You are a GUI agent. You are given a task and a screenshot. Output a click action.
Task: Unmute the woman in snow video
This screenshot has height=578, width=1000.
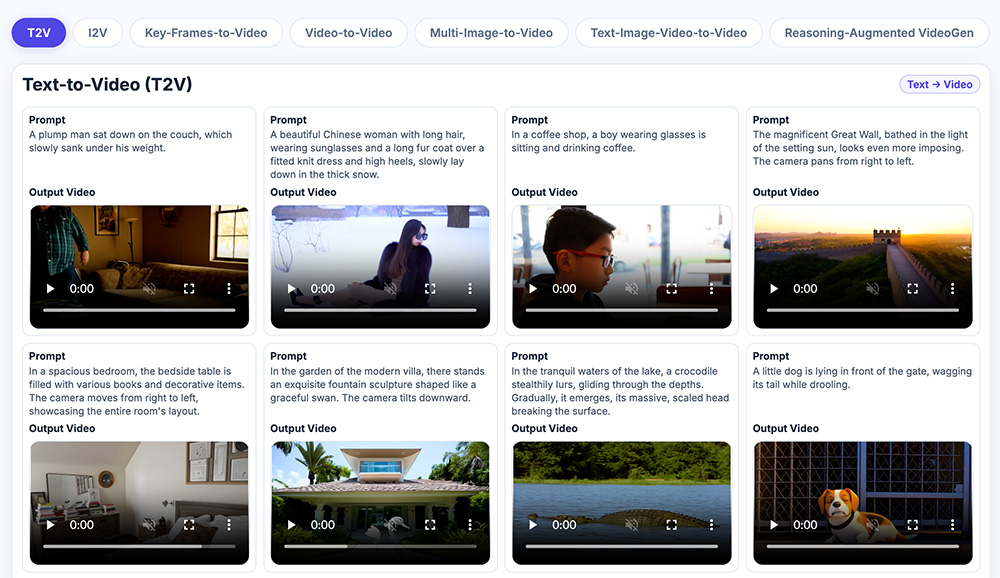coord(390,289)
